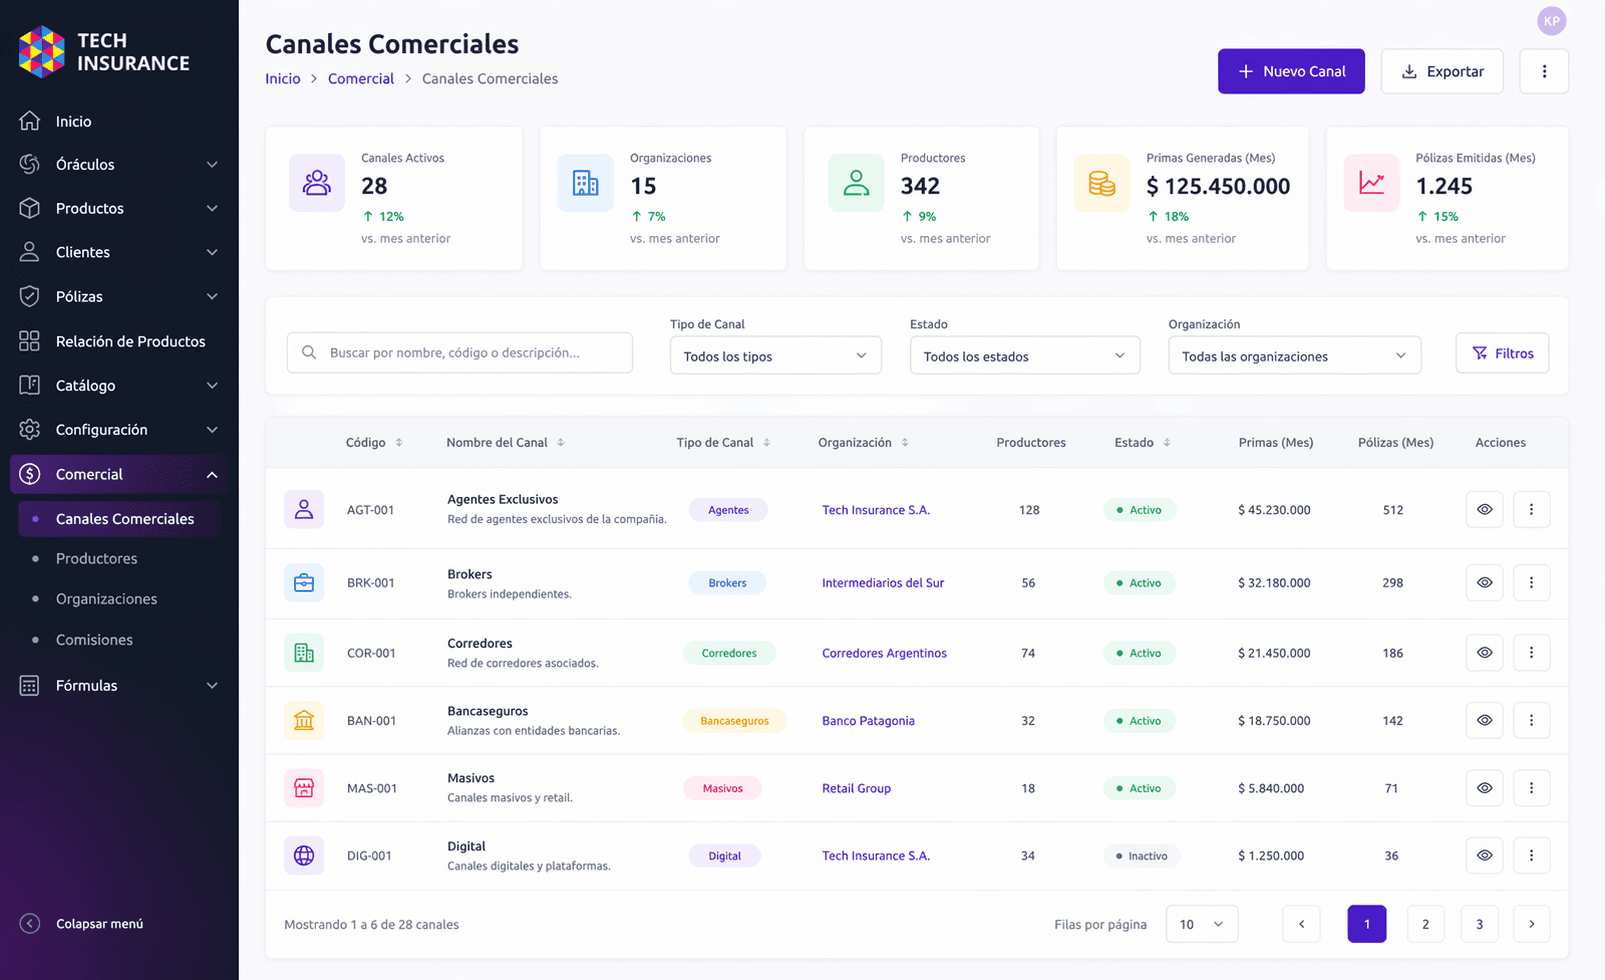
Task: Click the search field for channels
Action: pos(460,352)
